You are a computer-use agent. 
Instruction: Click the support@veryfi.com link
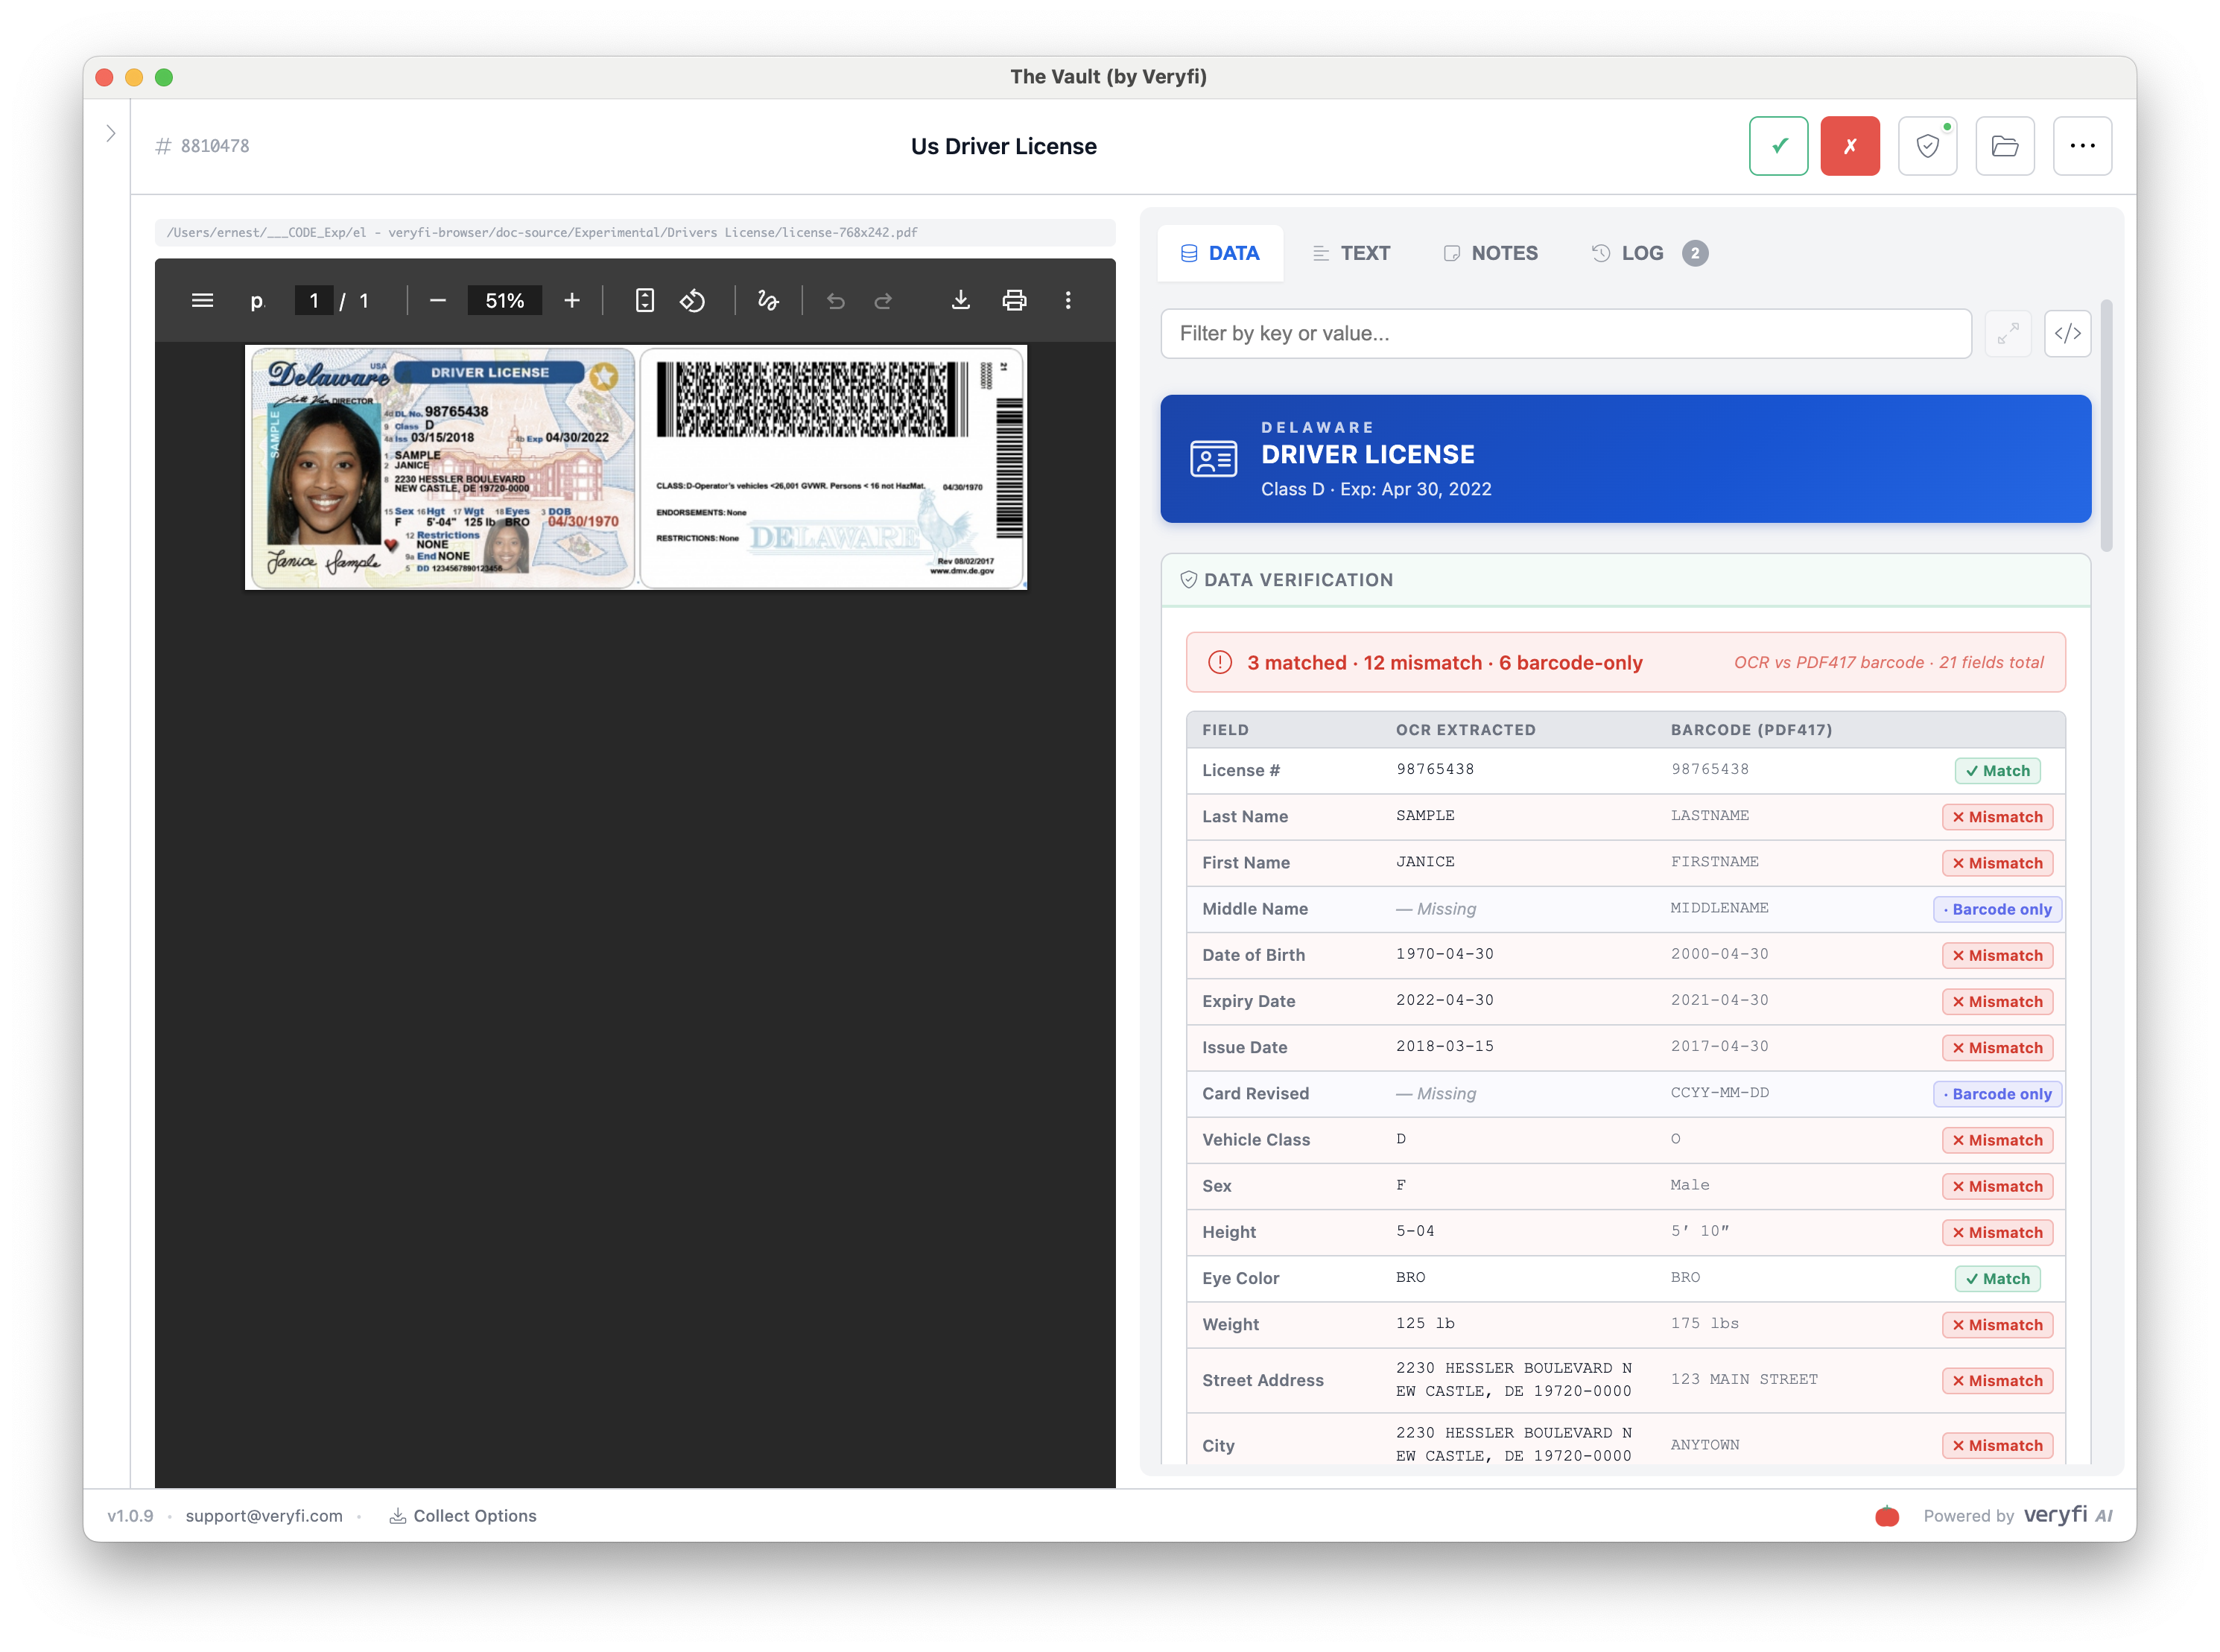264,1516
